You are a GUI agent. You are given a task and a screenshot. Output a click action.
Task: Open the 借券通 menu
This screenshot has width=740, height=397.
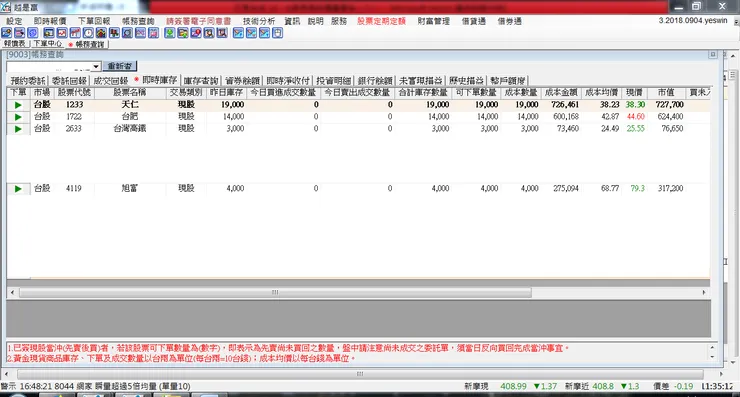click(510, 21)
